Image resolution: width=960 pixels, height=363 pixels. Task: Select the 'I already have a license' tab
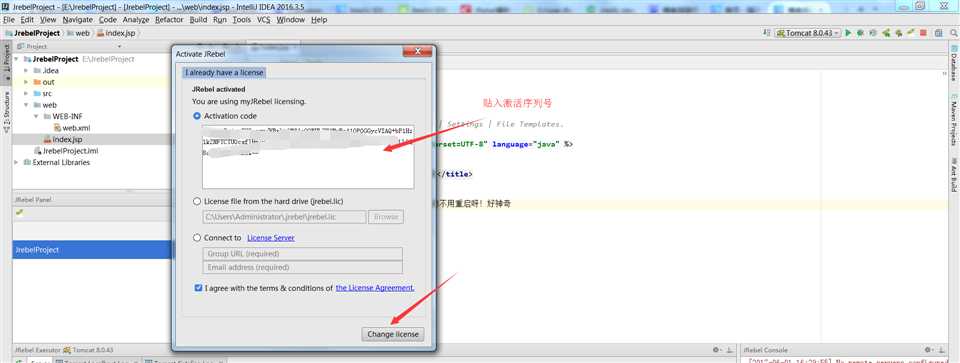tap(225, 72)
